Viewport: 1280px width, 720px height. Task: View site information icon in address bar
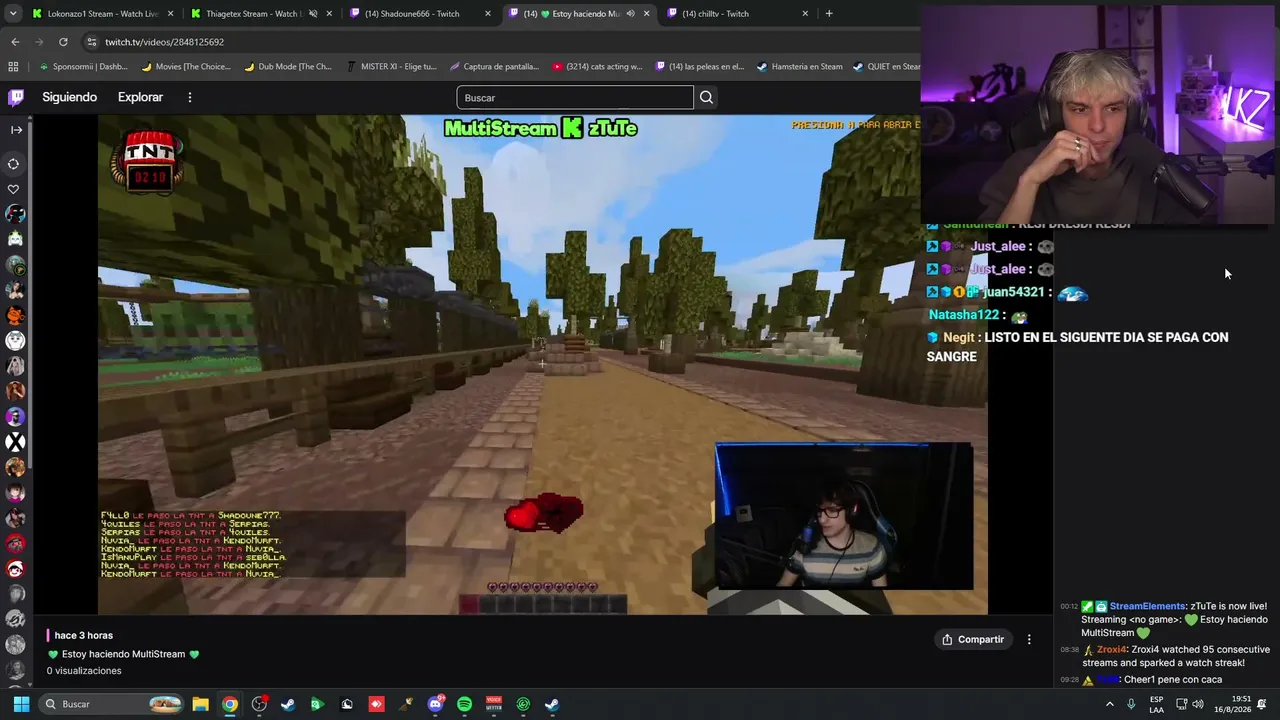tap(91, 42)
